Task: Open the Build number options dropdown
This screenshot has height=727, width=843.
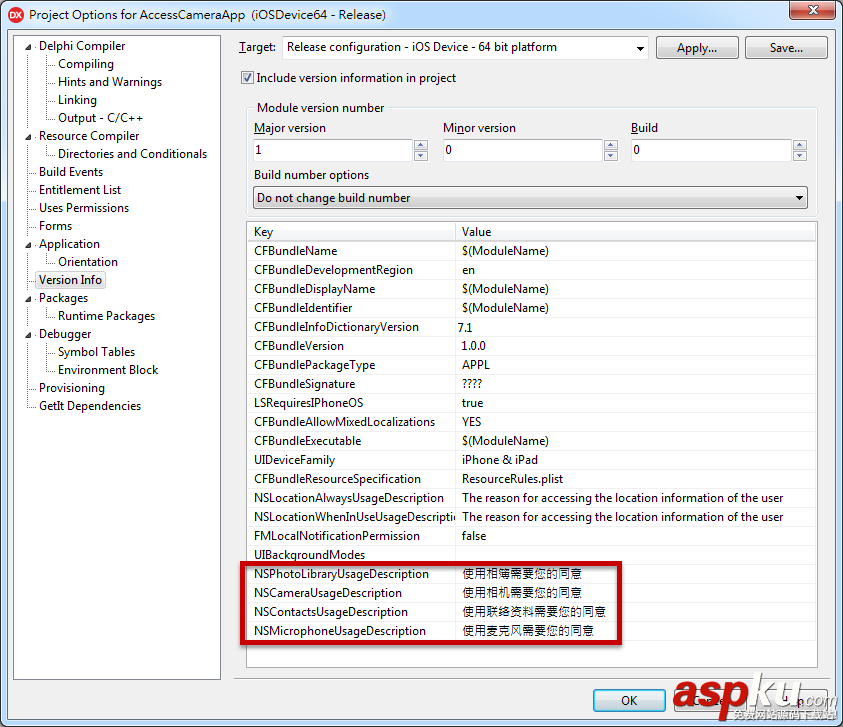Action: [799, 198]
